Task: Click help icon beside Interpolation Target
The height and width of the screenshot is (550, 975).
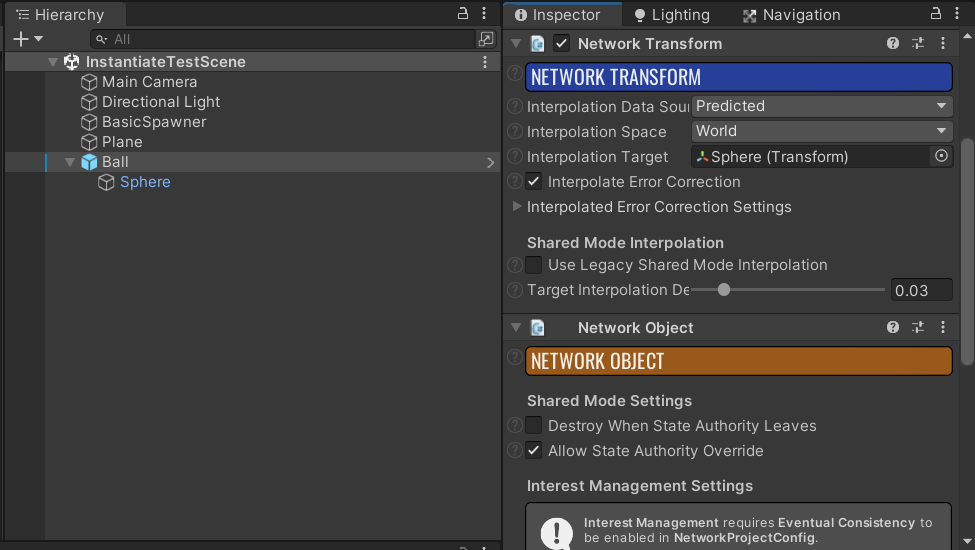Action: tap(515, 156)
